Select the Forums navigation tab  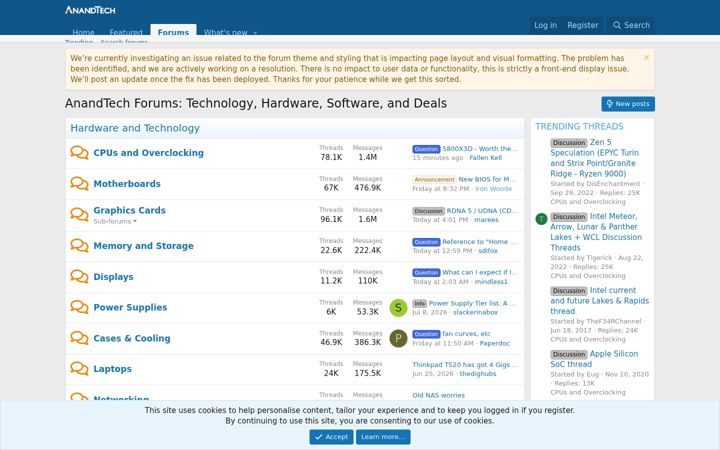coord(173,32)
